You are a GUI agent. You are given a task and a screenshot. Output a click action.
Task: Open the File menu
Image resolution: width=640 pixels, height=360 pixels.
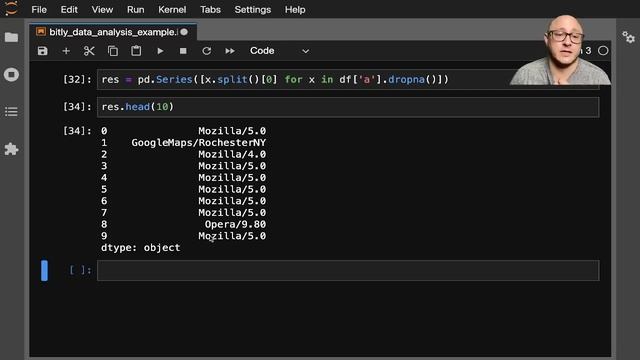pos(39,9)
